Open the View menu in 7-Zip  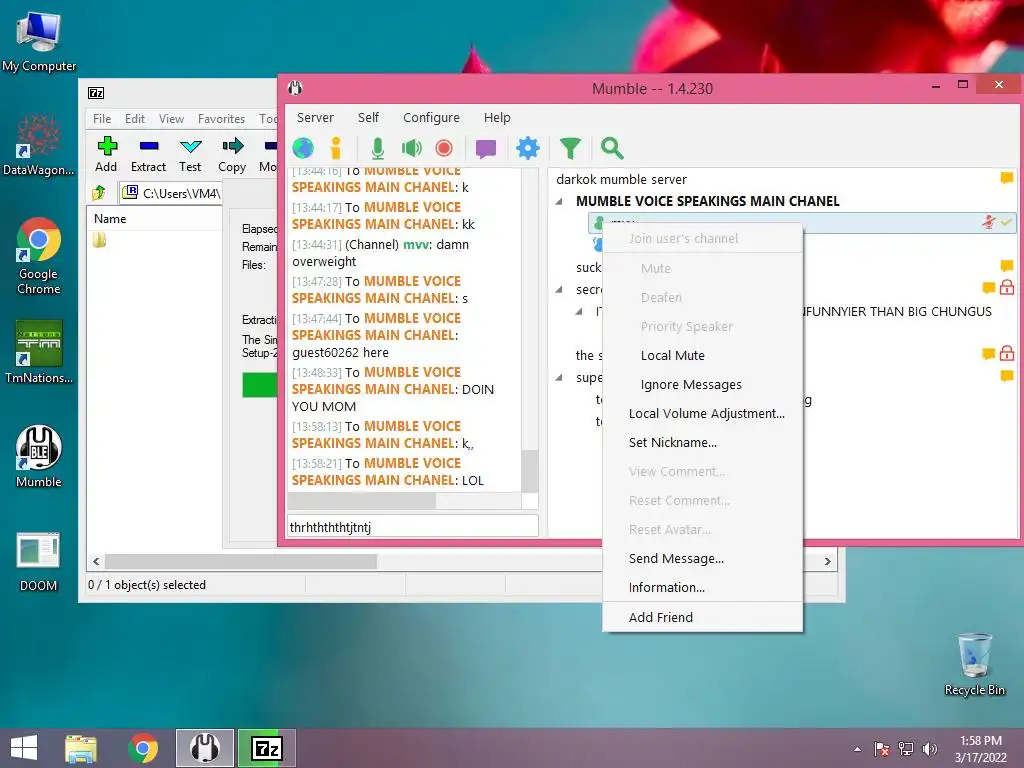pyautogui.click(x=171, y=118)
